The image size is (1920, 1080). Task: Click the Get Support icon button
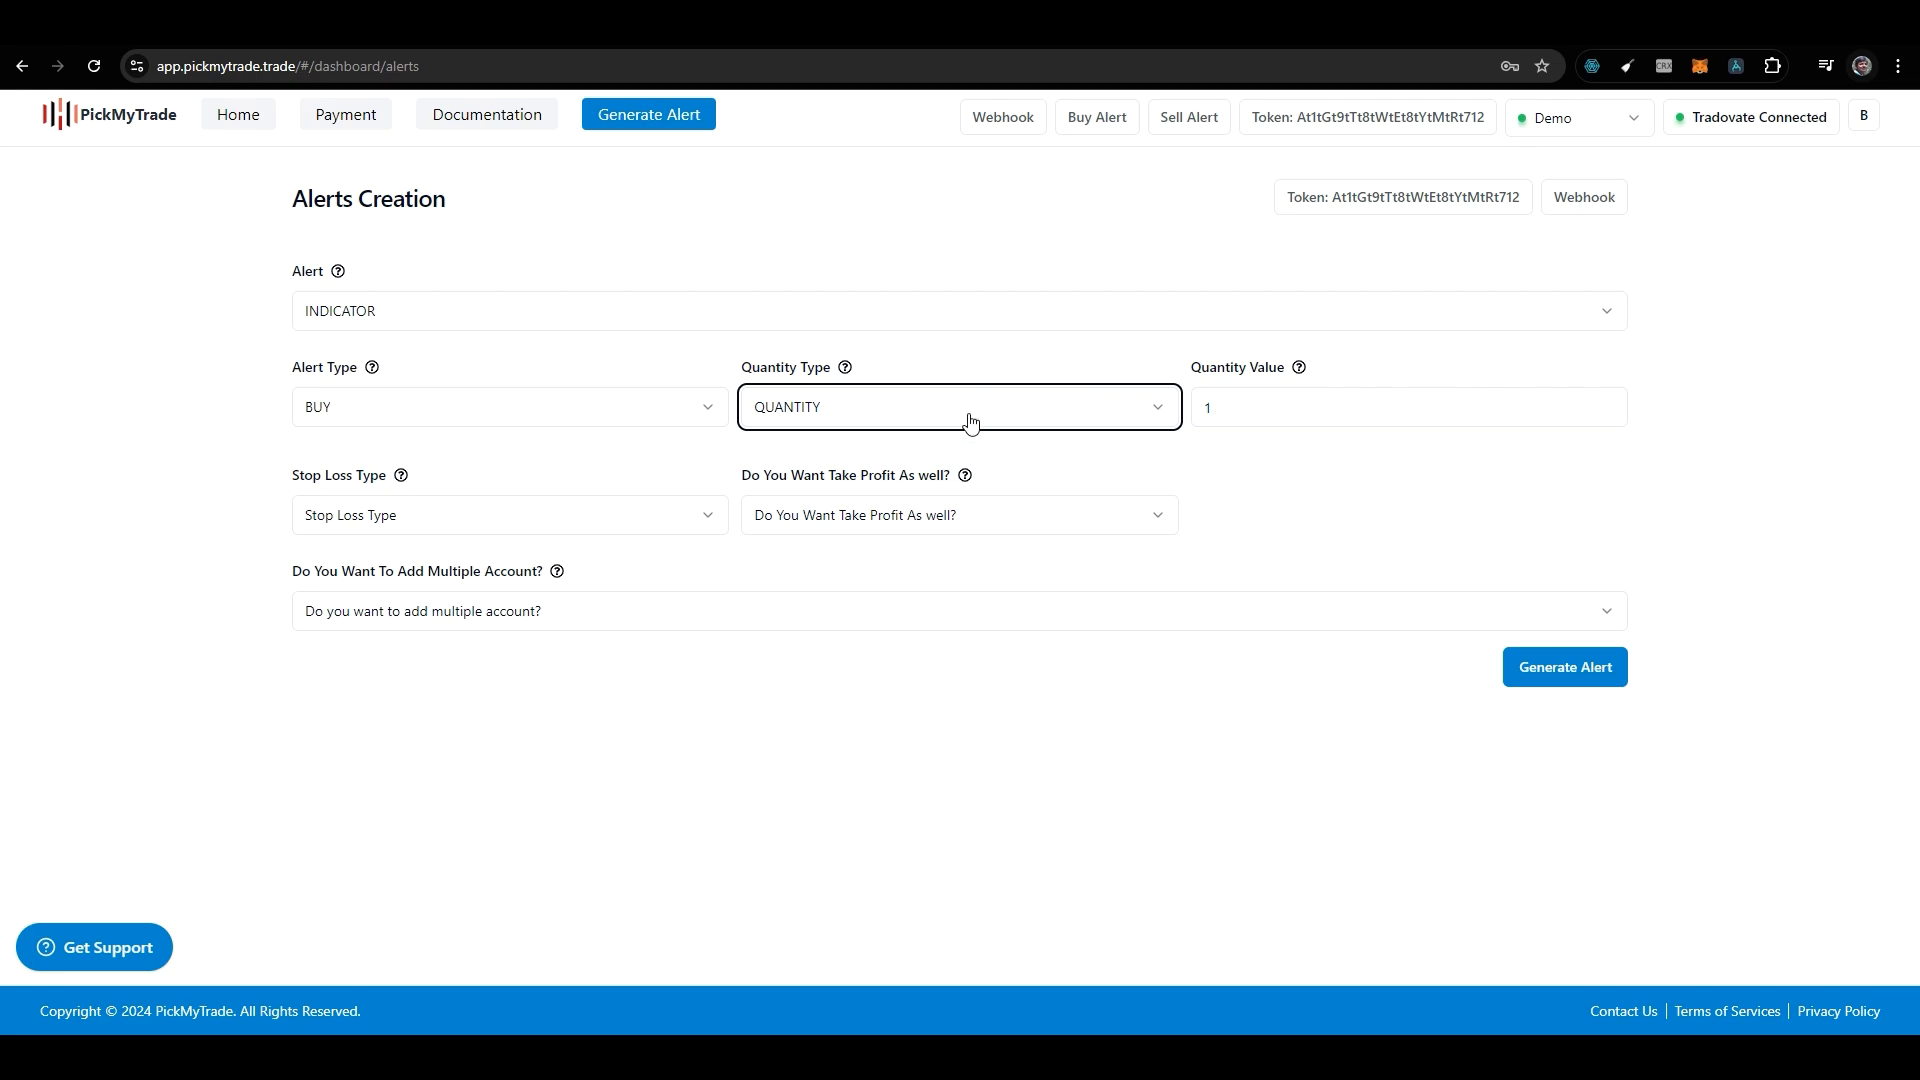[x=45, y=947]
